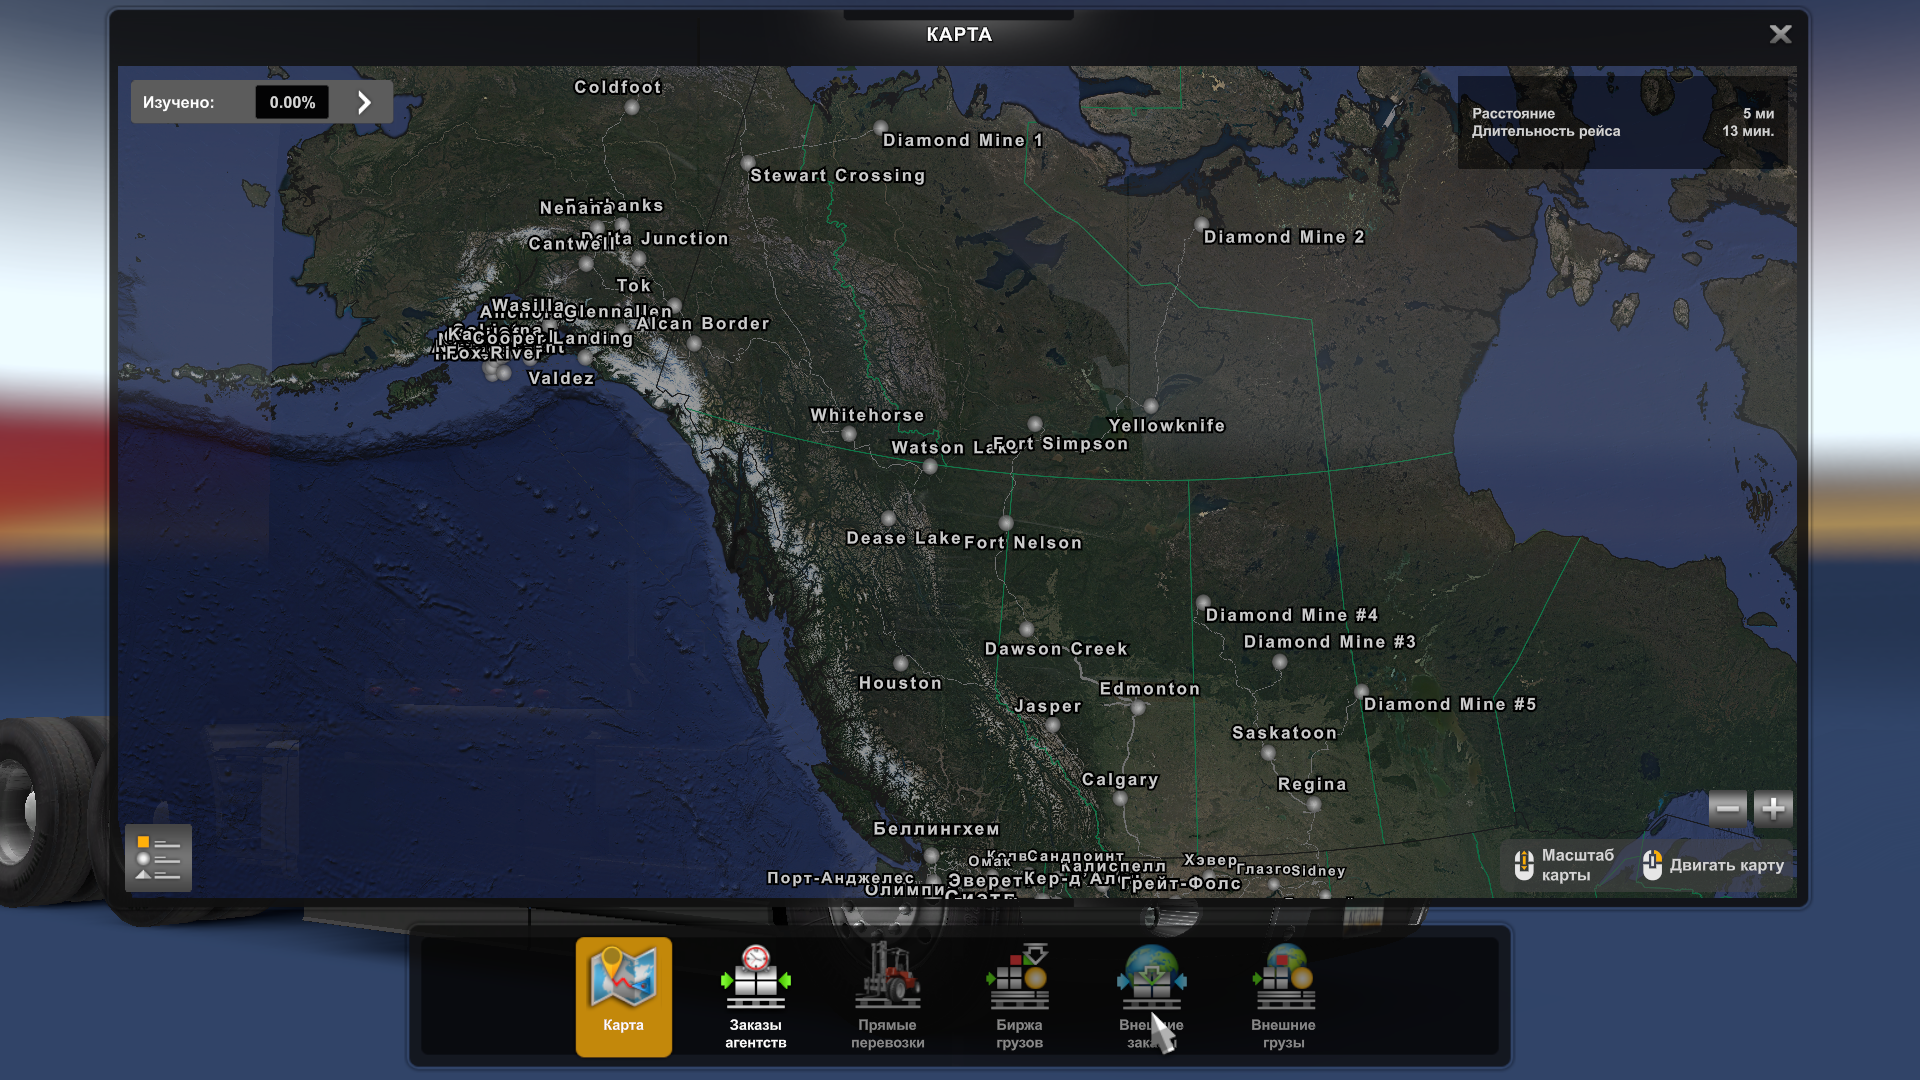Click the Порт-Анджелес city label

pos(841,877)
